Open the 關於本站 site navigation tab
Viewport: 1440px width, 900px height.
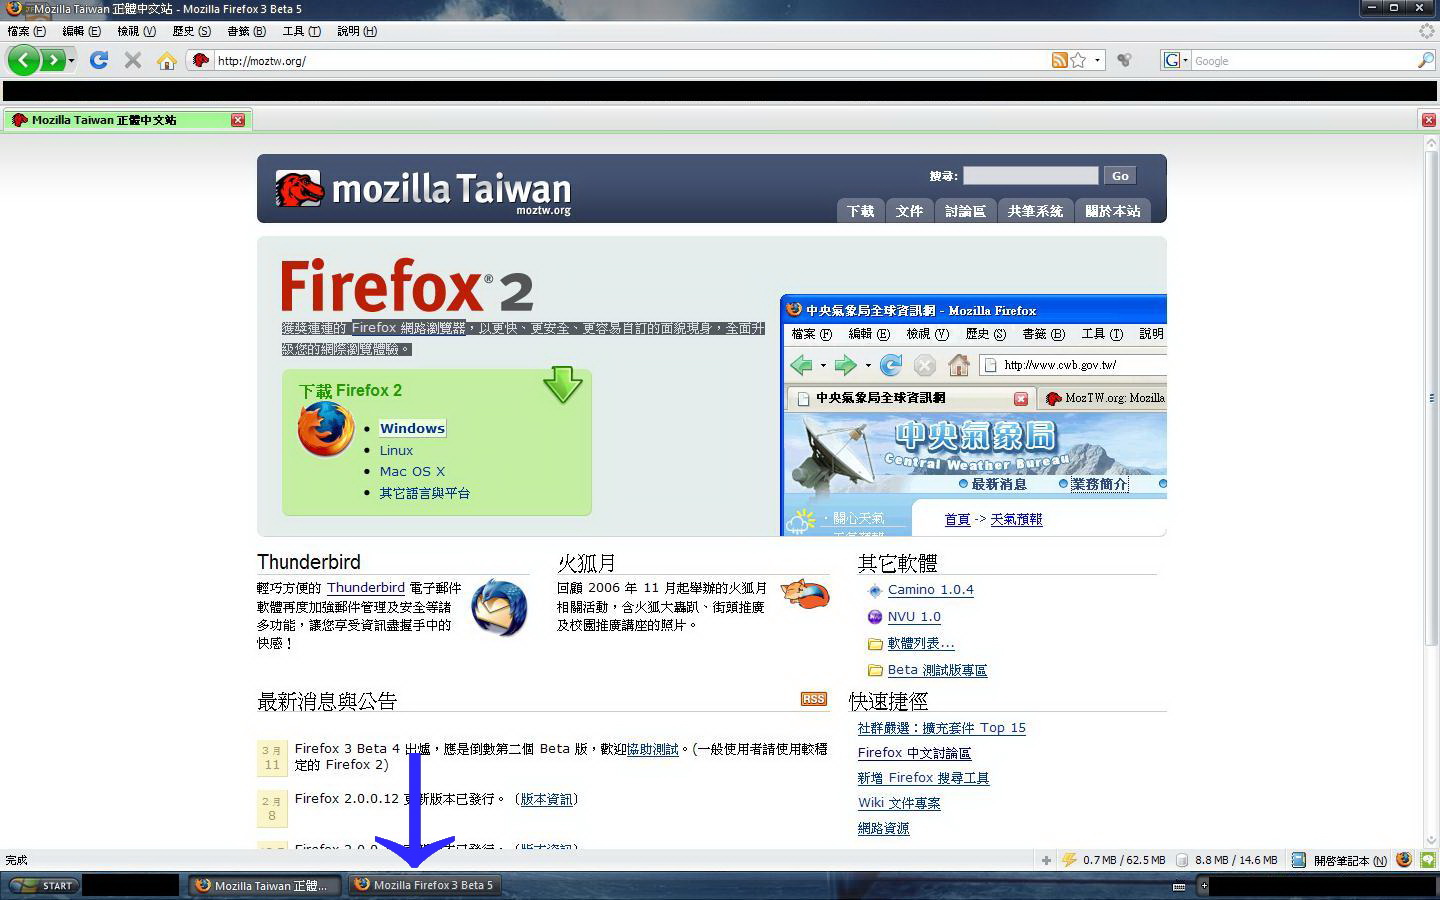coord(1112,211)
